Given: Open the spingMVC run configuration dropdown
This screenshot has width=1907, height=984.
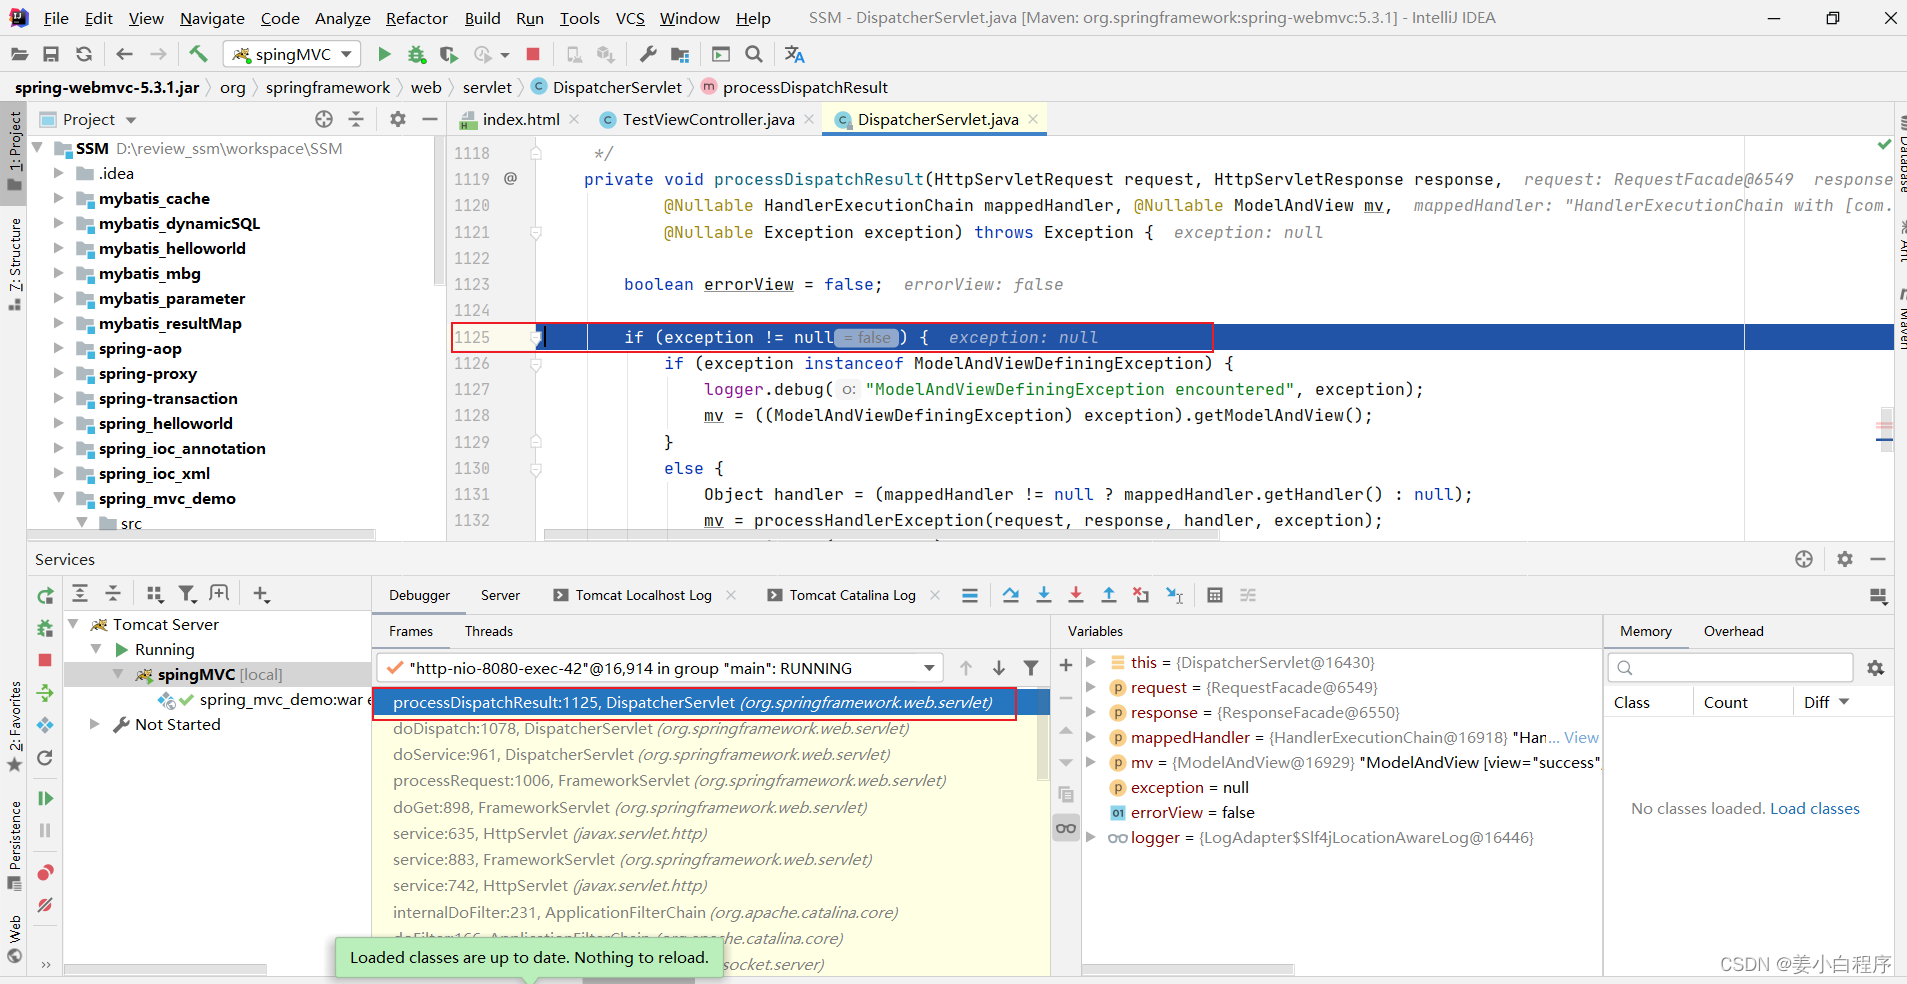Looking at the screenshot, I should 294,54.
